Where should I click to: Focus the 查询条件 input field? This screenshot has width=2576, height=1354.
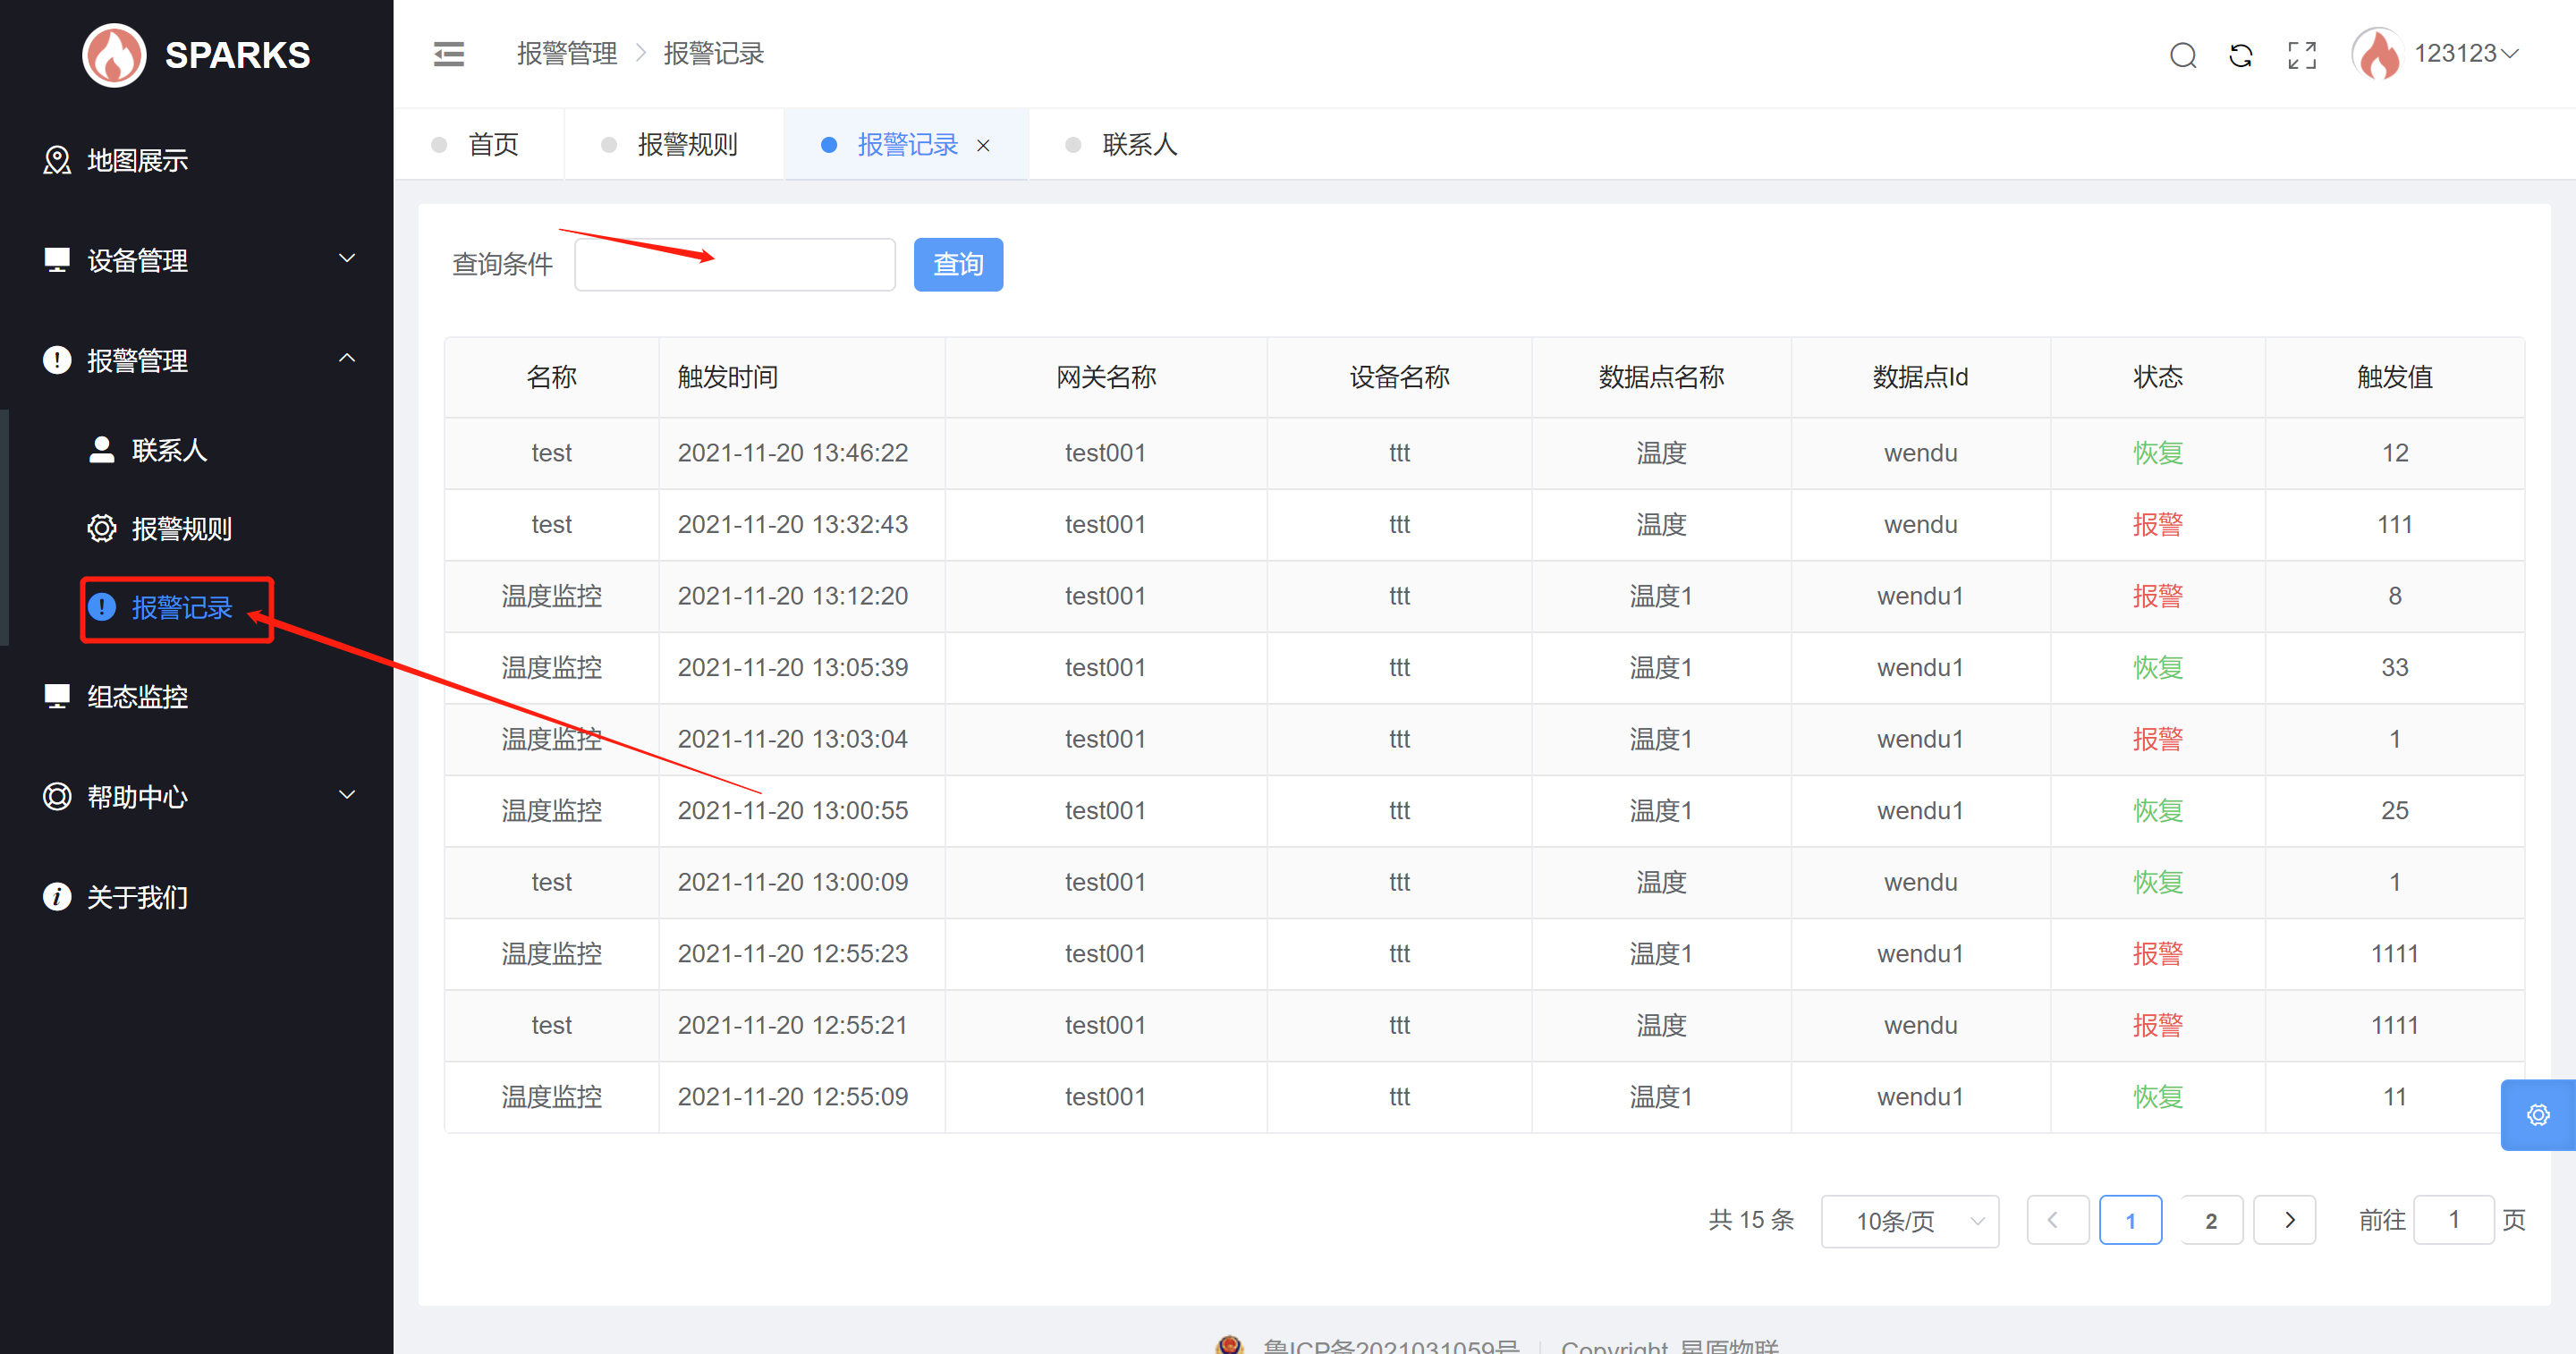(x=735, y=265)
